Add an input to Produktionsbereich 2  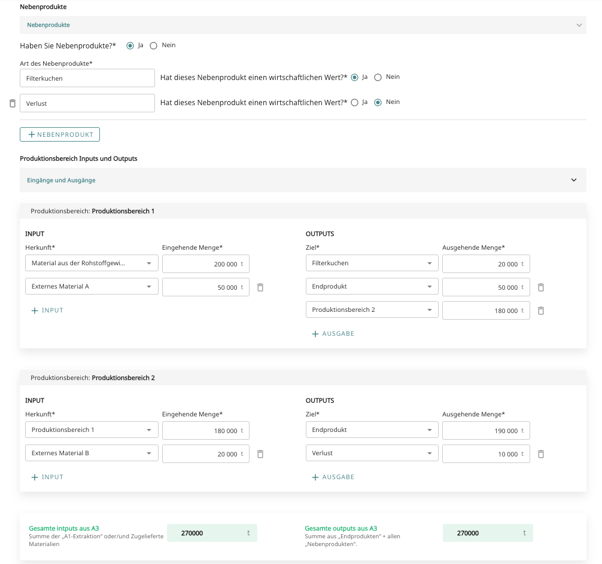pos(47,477)
